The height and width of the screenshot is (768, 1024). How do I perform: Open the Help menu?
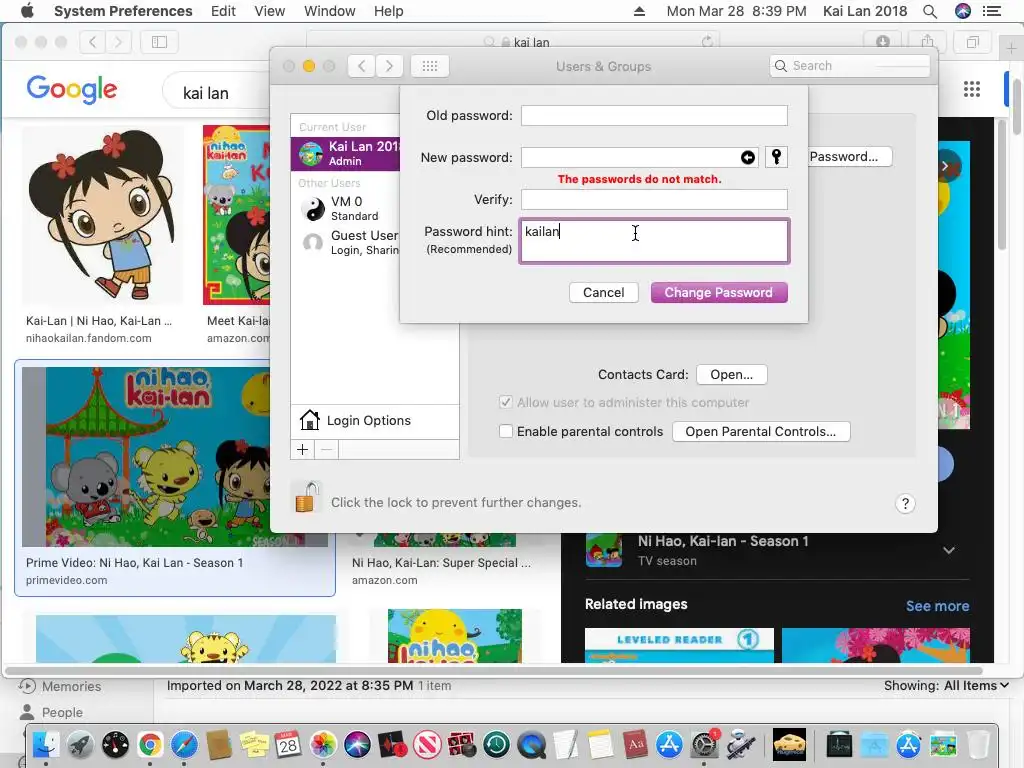(x=388, y=11)
